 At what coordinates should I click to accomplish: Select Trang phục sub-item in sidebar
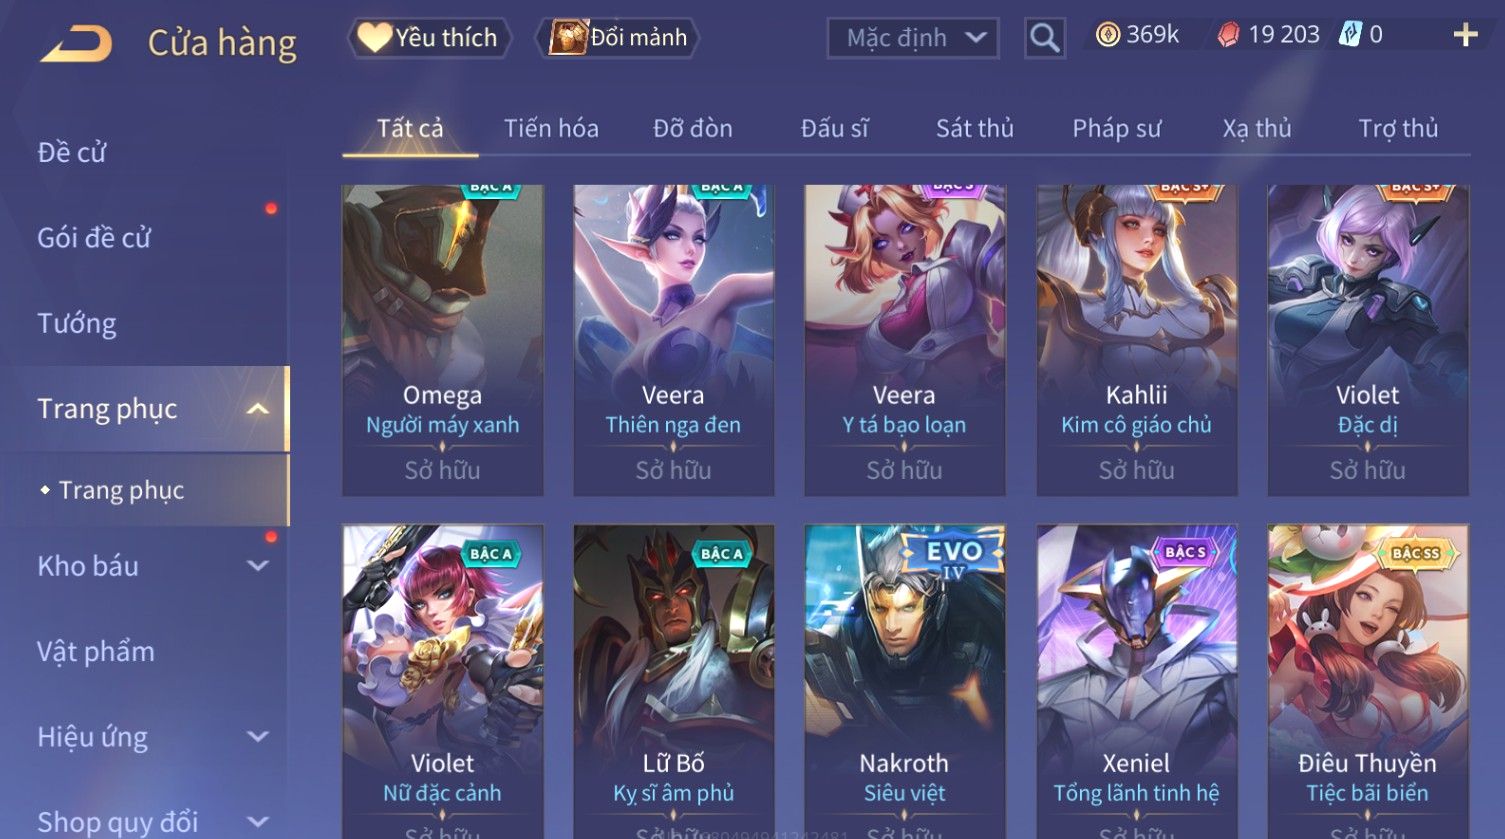click(121, 490)
